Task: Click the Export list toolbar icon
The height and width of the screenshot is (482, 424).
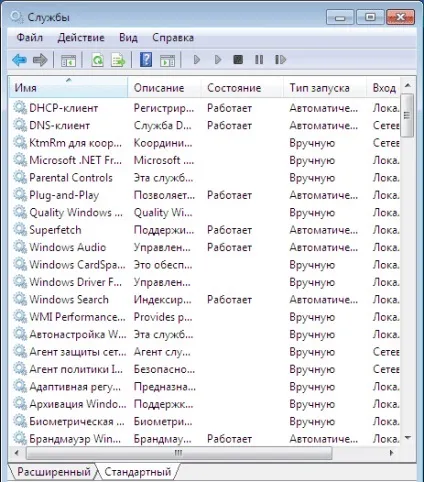Action: click(118, 60)
